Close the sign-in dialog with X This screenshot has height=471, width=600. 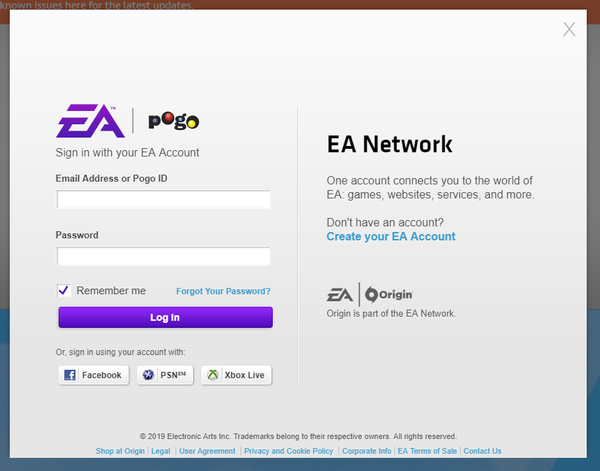click(x=569, y=29)
